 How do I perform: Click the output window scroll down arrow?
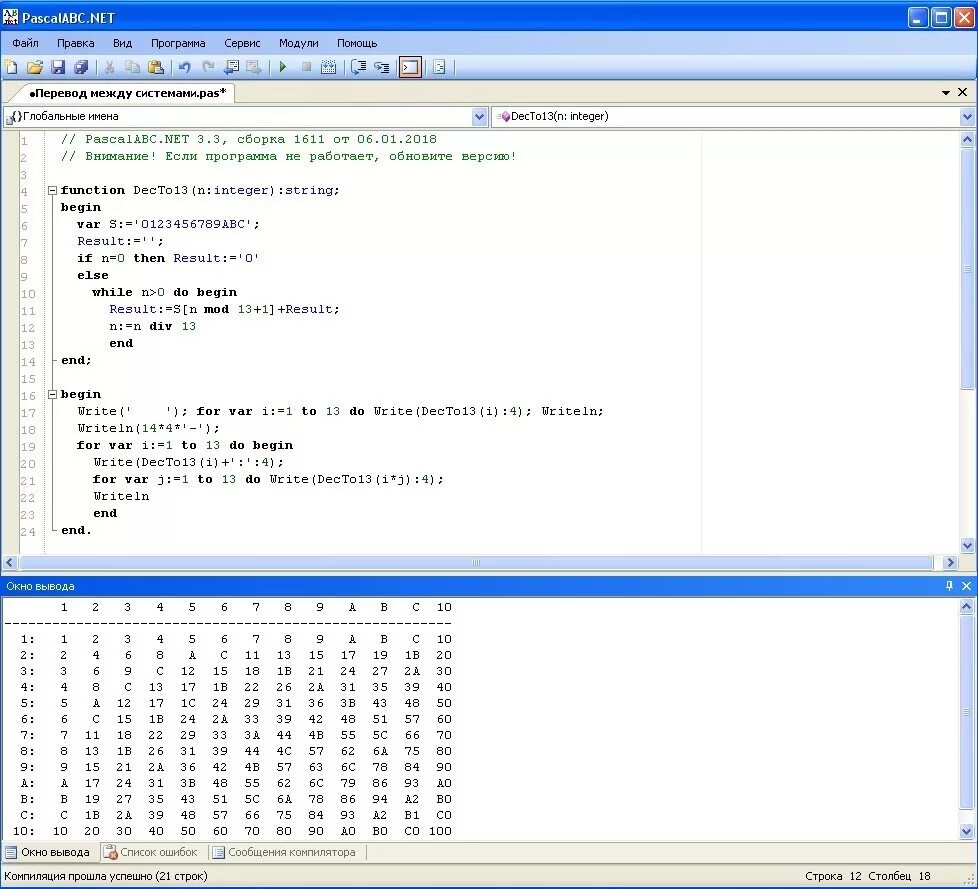966,831
